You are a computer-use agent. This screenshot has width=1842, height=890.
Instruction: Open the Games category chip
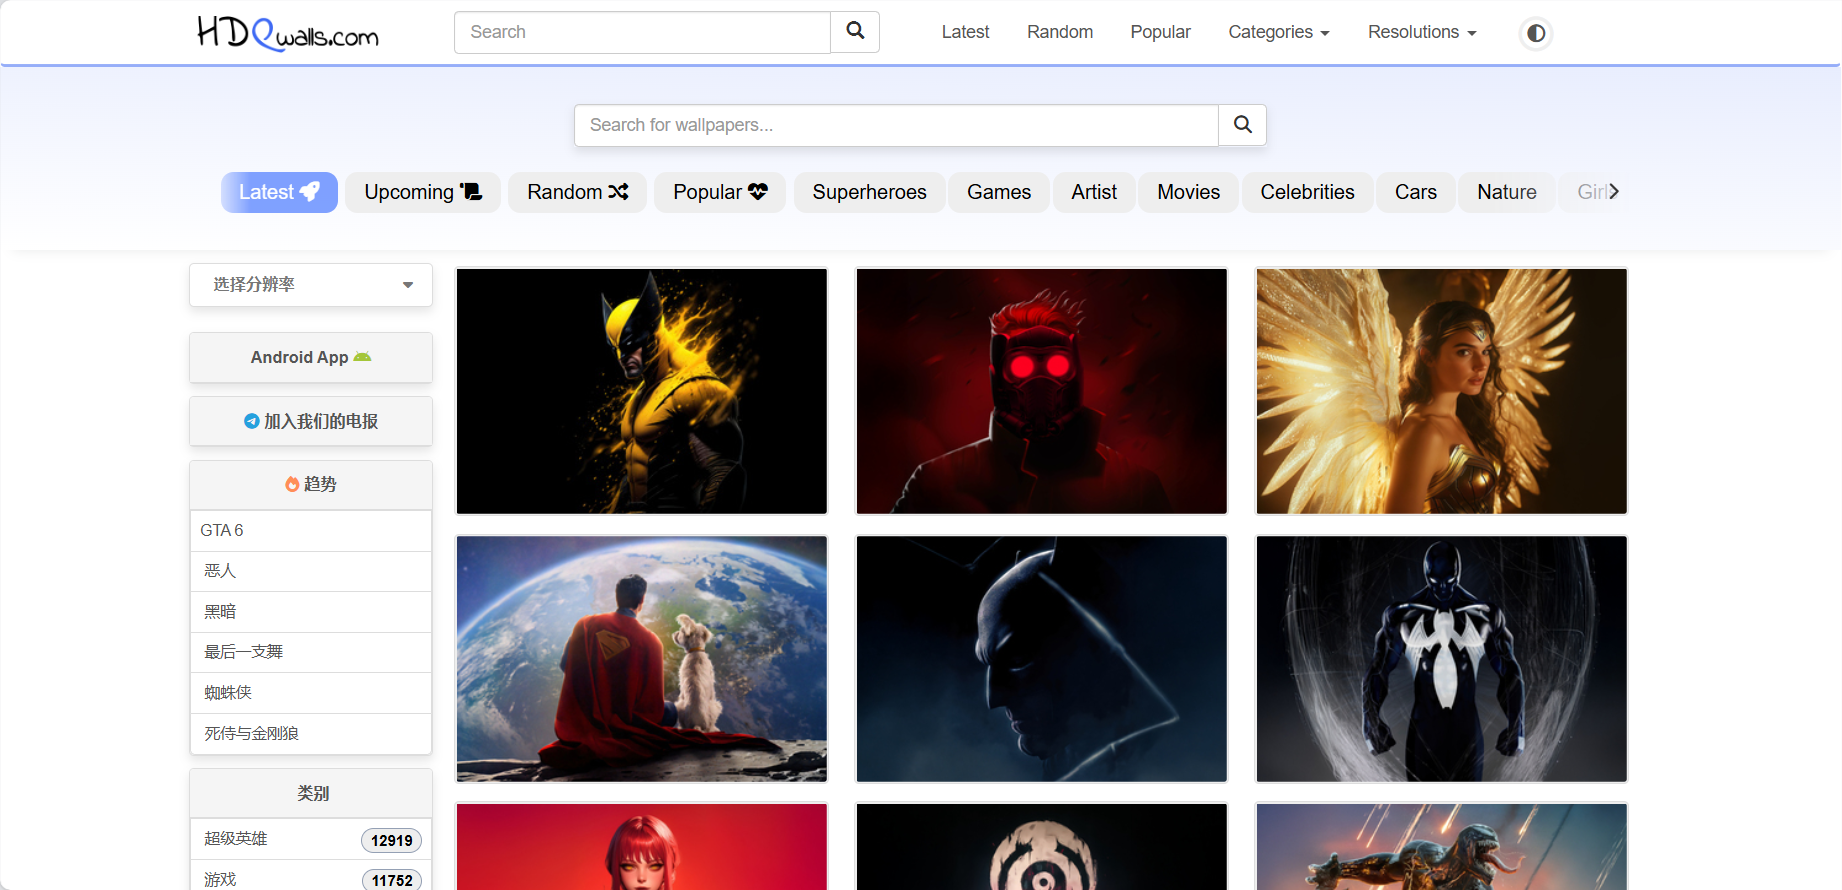click(x=998, y=192)
